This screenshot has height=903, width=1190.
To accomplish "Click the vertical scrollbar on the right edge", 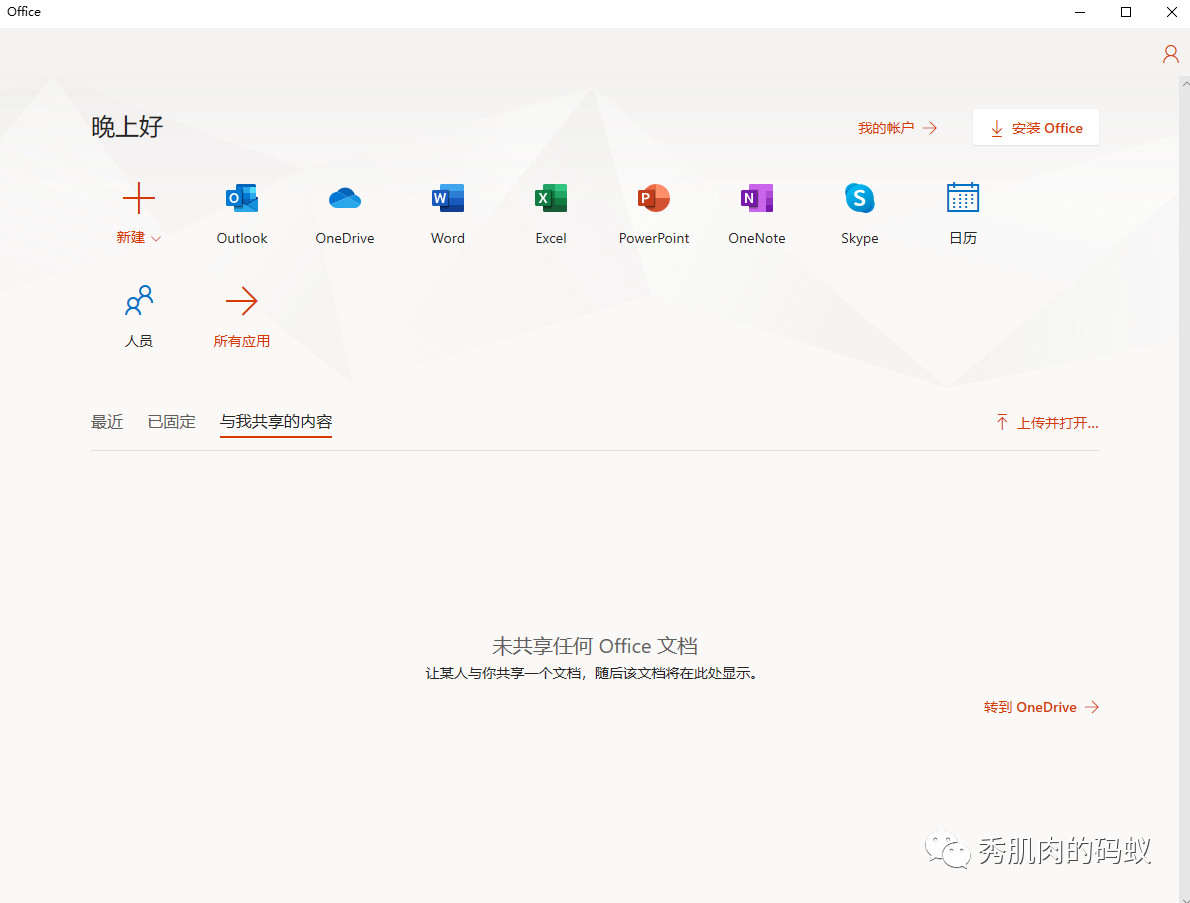I will (1184, 480).
